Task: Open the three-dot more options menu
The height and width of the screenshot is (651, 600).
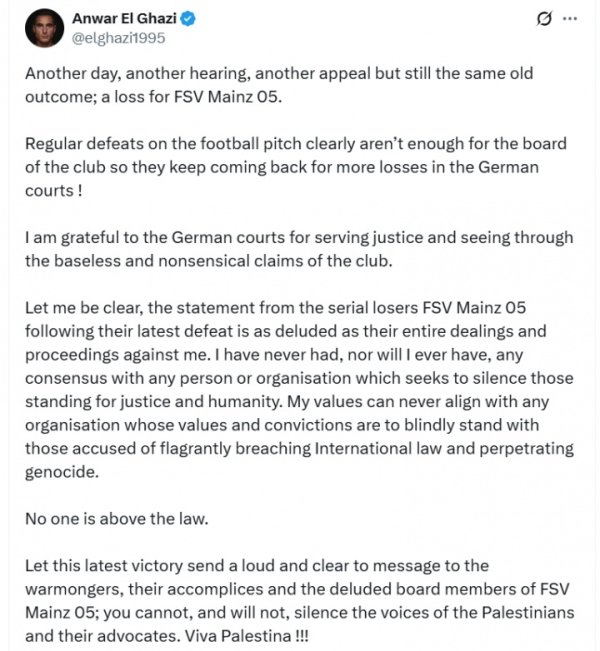Action: [x=571, y=19]
